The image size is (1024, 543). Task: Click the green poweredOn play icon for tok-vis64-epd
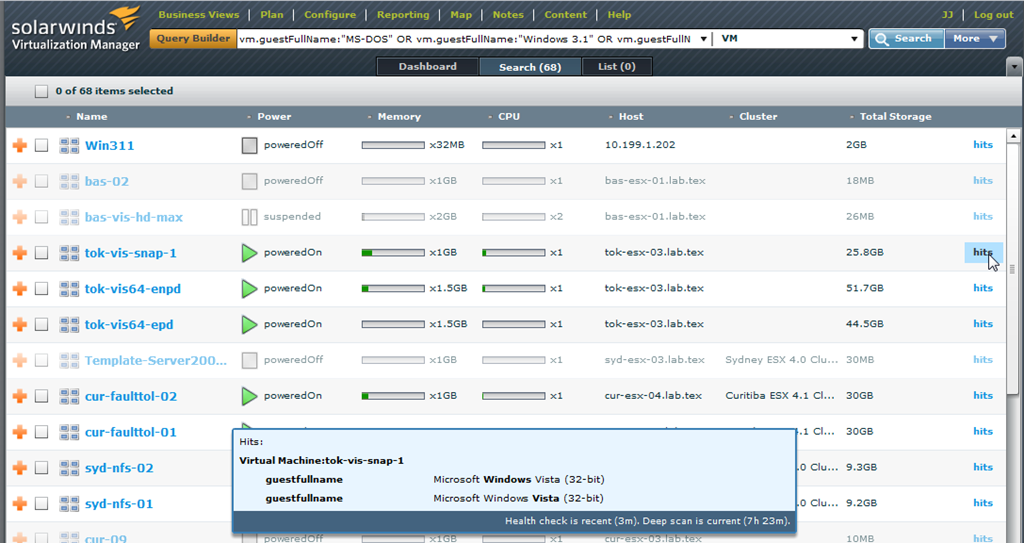249,324
